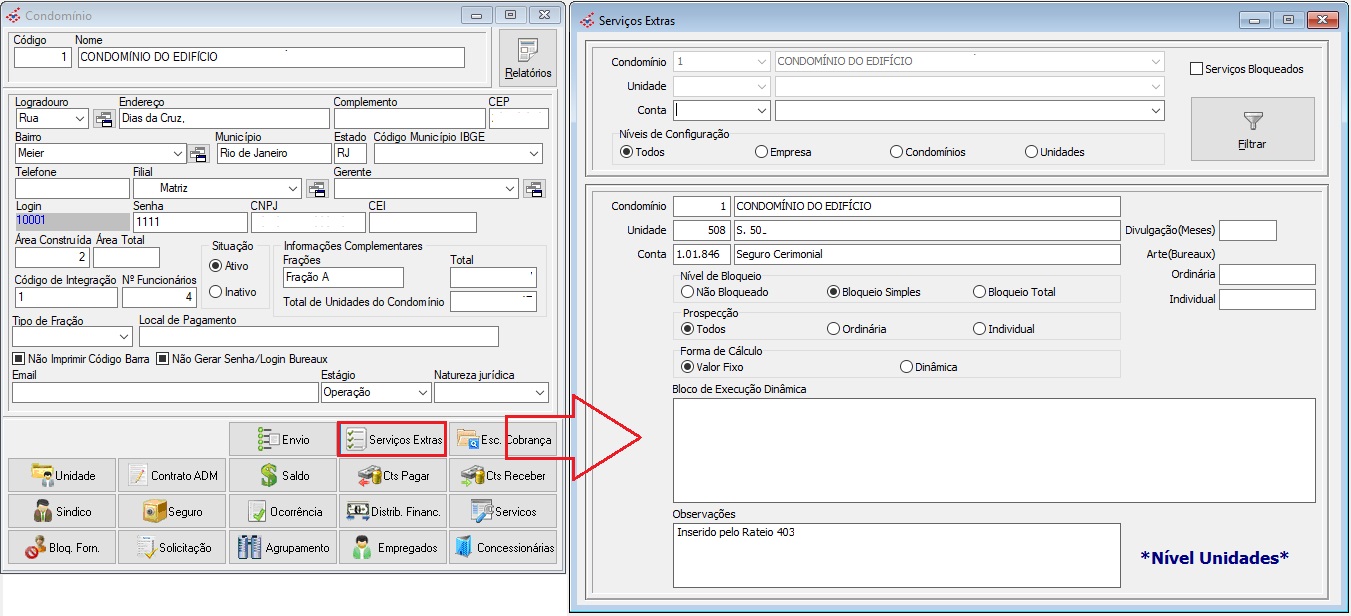Select the Inativo situation radio button
The height and width of the screenshot is (616, 1351).
pos(215,292)
